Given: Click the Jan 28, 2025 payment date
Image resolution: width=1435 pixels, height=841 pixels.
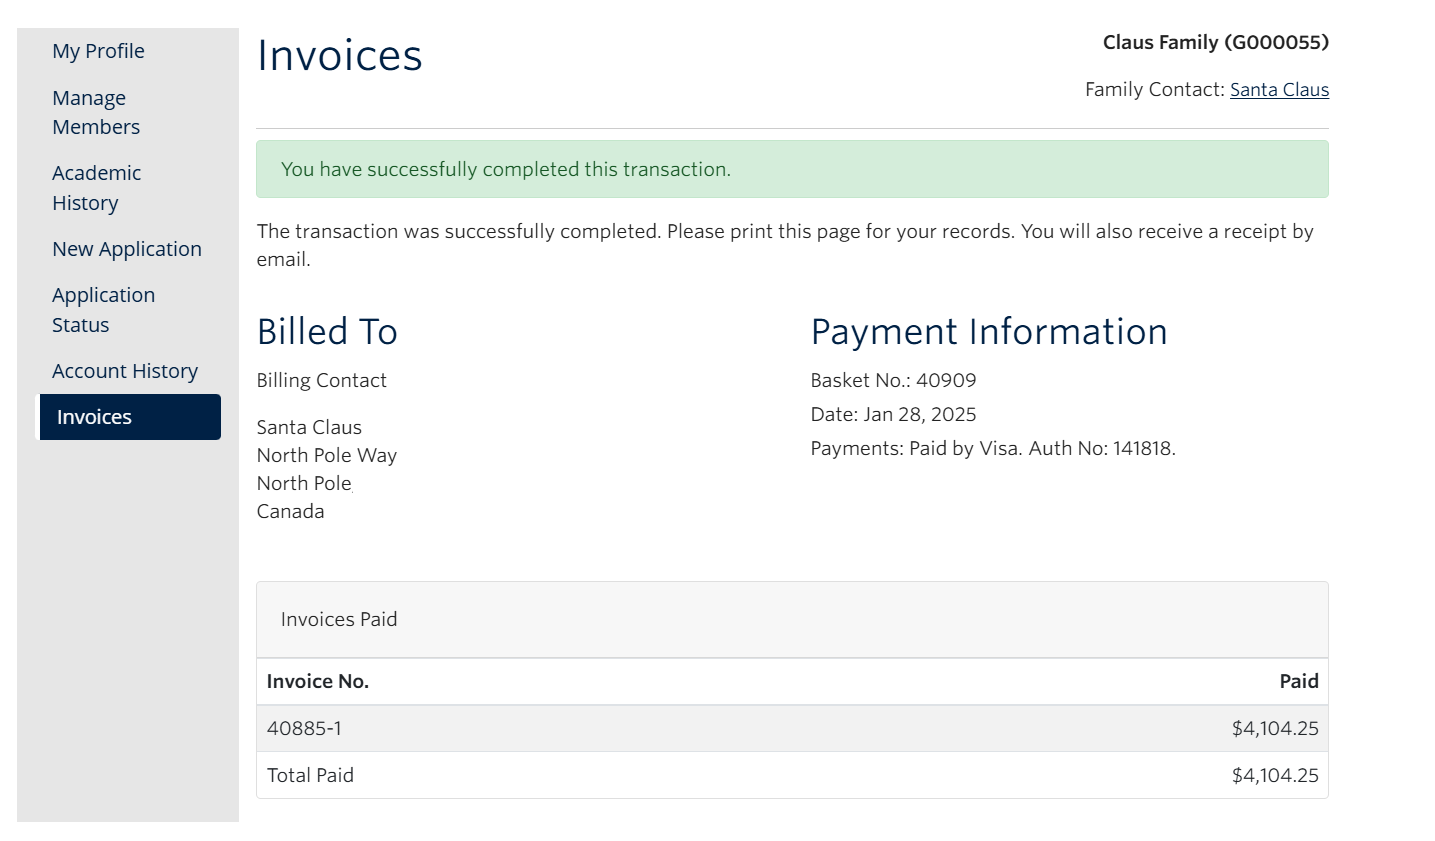Looking at the screenshot, I should coord(893,414).
